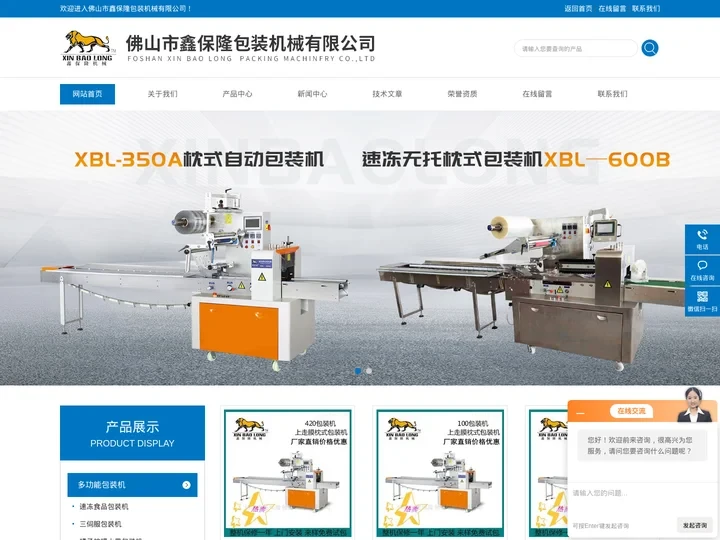Viewport: 720px width, 540px height.
Task: Open the 关于我们 menu item
Action: 162,94
